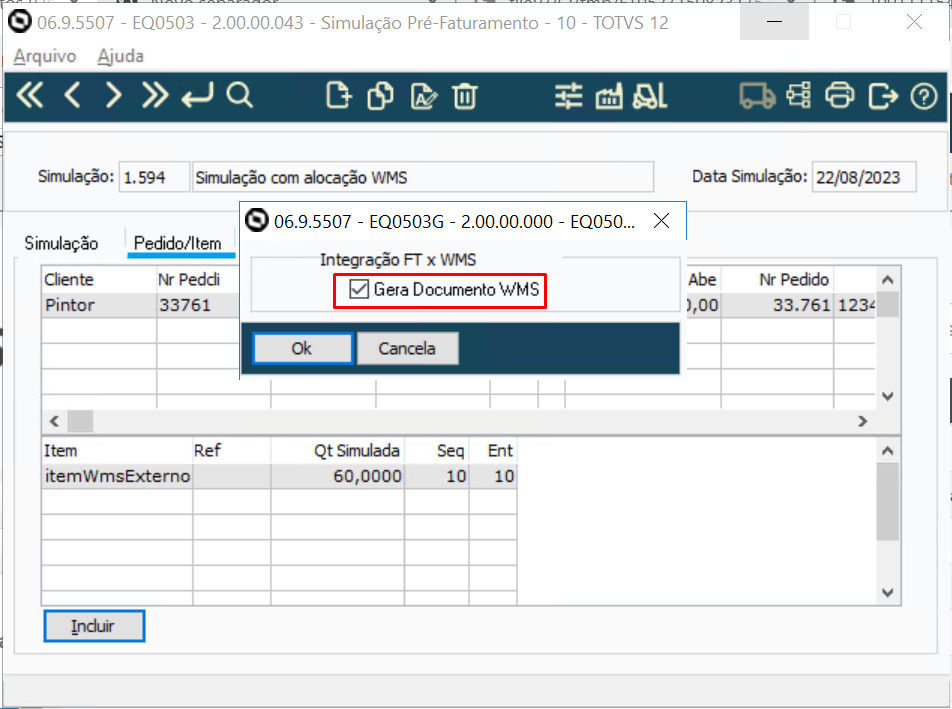
Task: Click the Seq column header
Action: [437, 450]
